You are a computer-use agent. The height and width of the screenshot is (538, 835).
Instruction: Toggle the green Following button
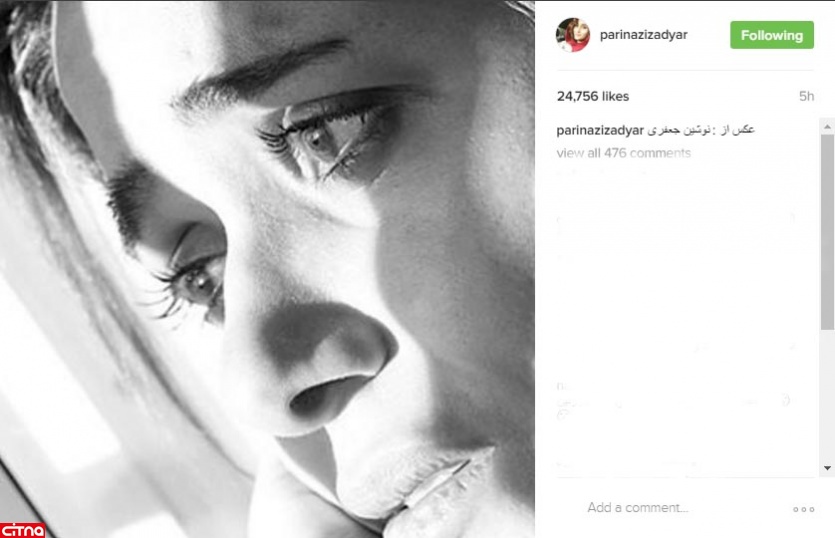[x=772, y=35]
